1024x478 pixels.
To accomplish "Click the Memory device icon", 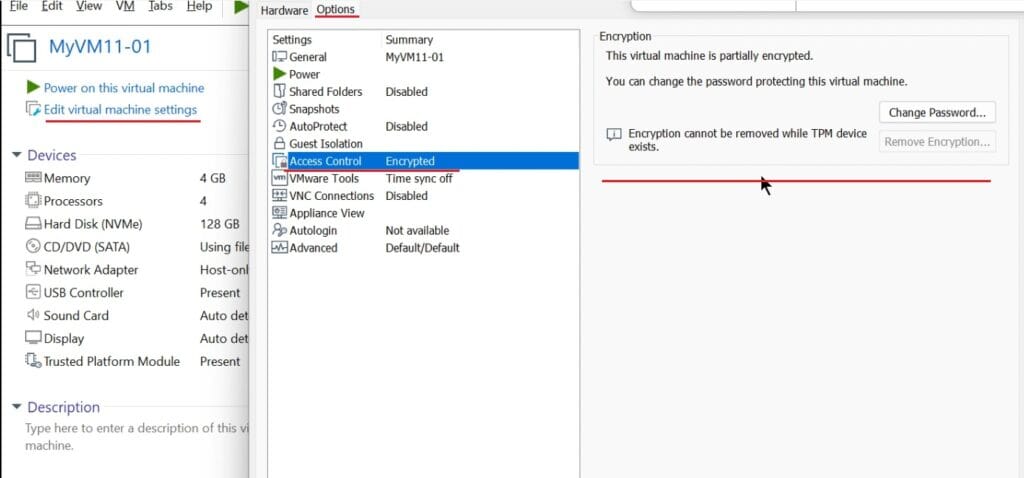I will 33,178.
